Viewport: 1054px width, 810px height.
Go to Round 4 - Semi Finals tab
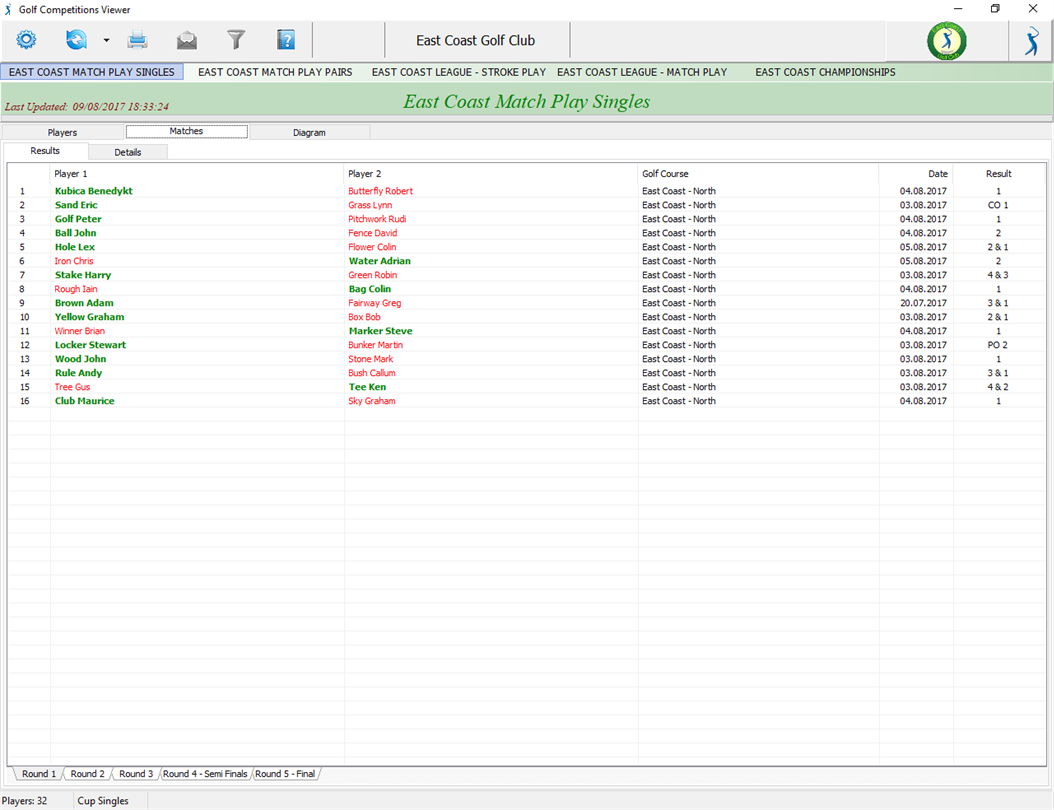click(x=205, y=774)
